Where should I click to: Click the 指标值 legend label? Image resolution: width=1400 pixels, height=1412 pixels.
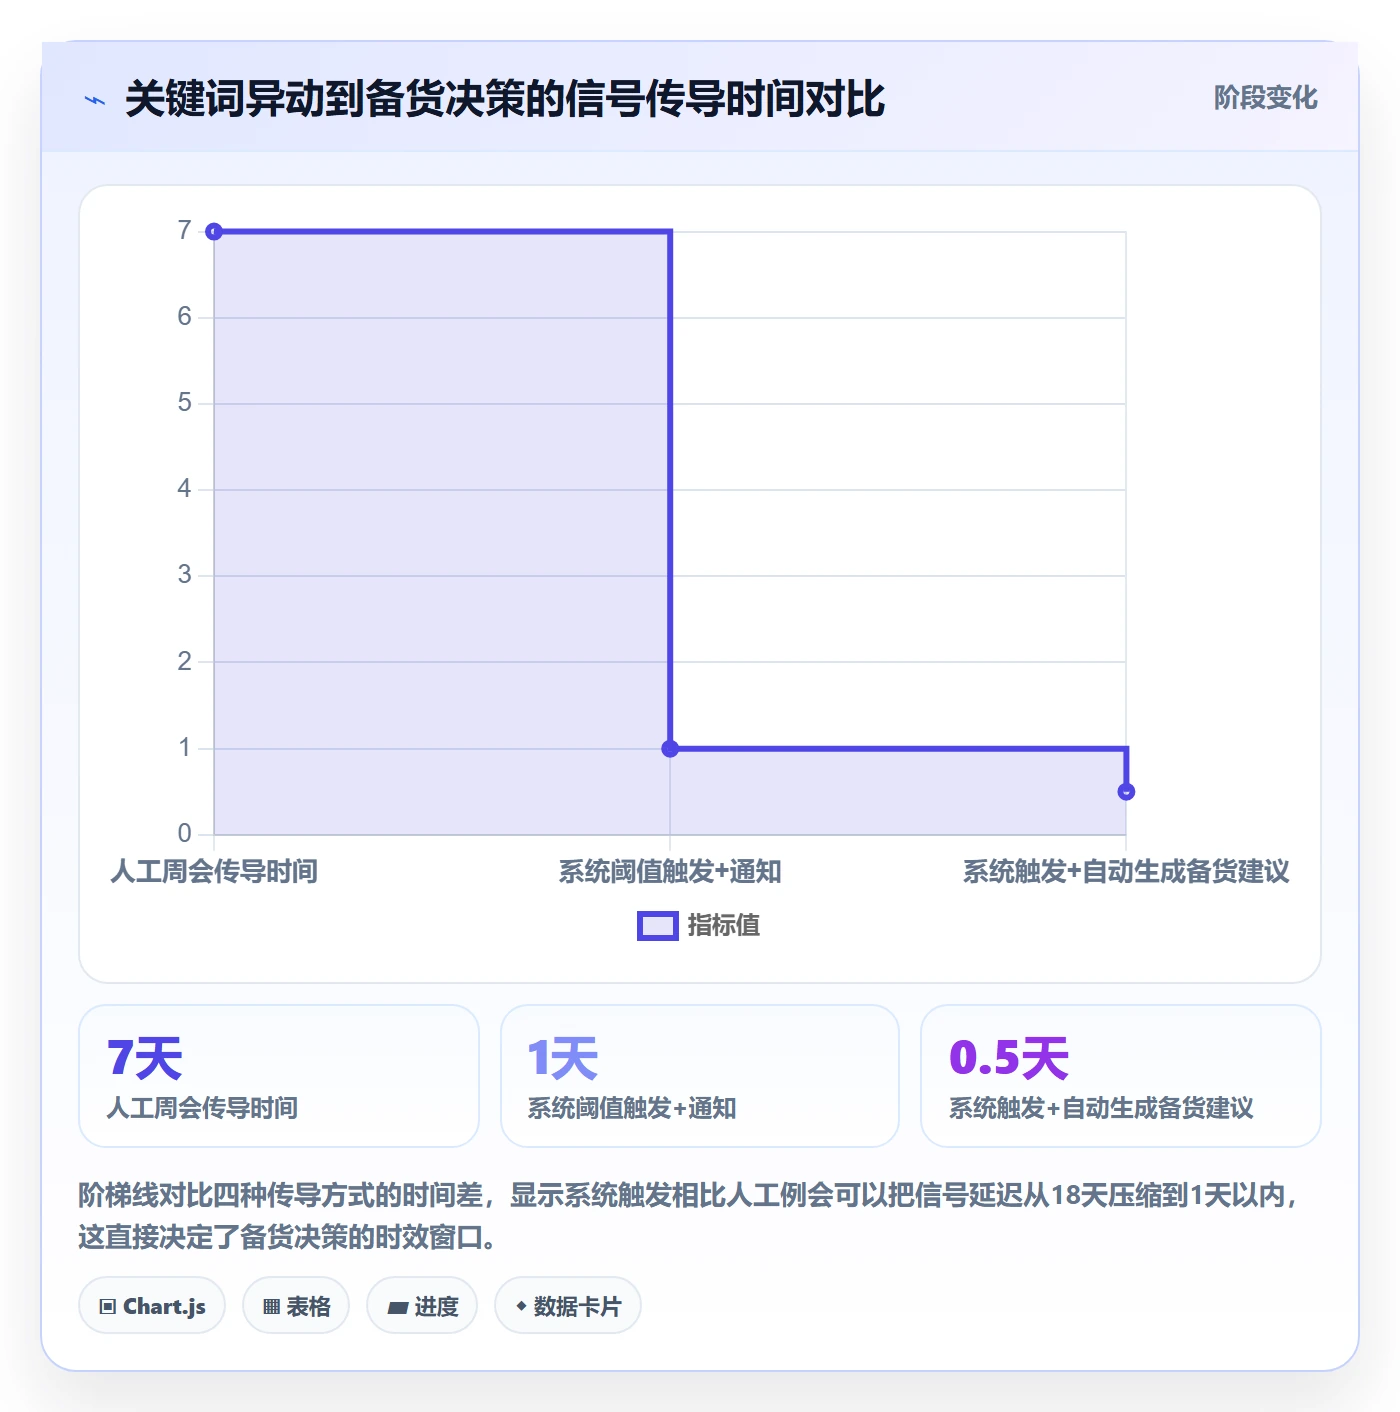click(724, 926)
